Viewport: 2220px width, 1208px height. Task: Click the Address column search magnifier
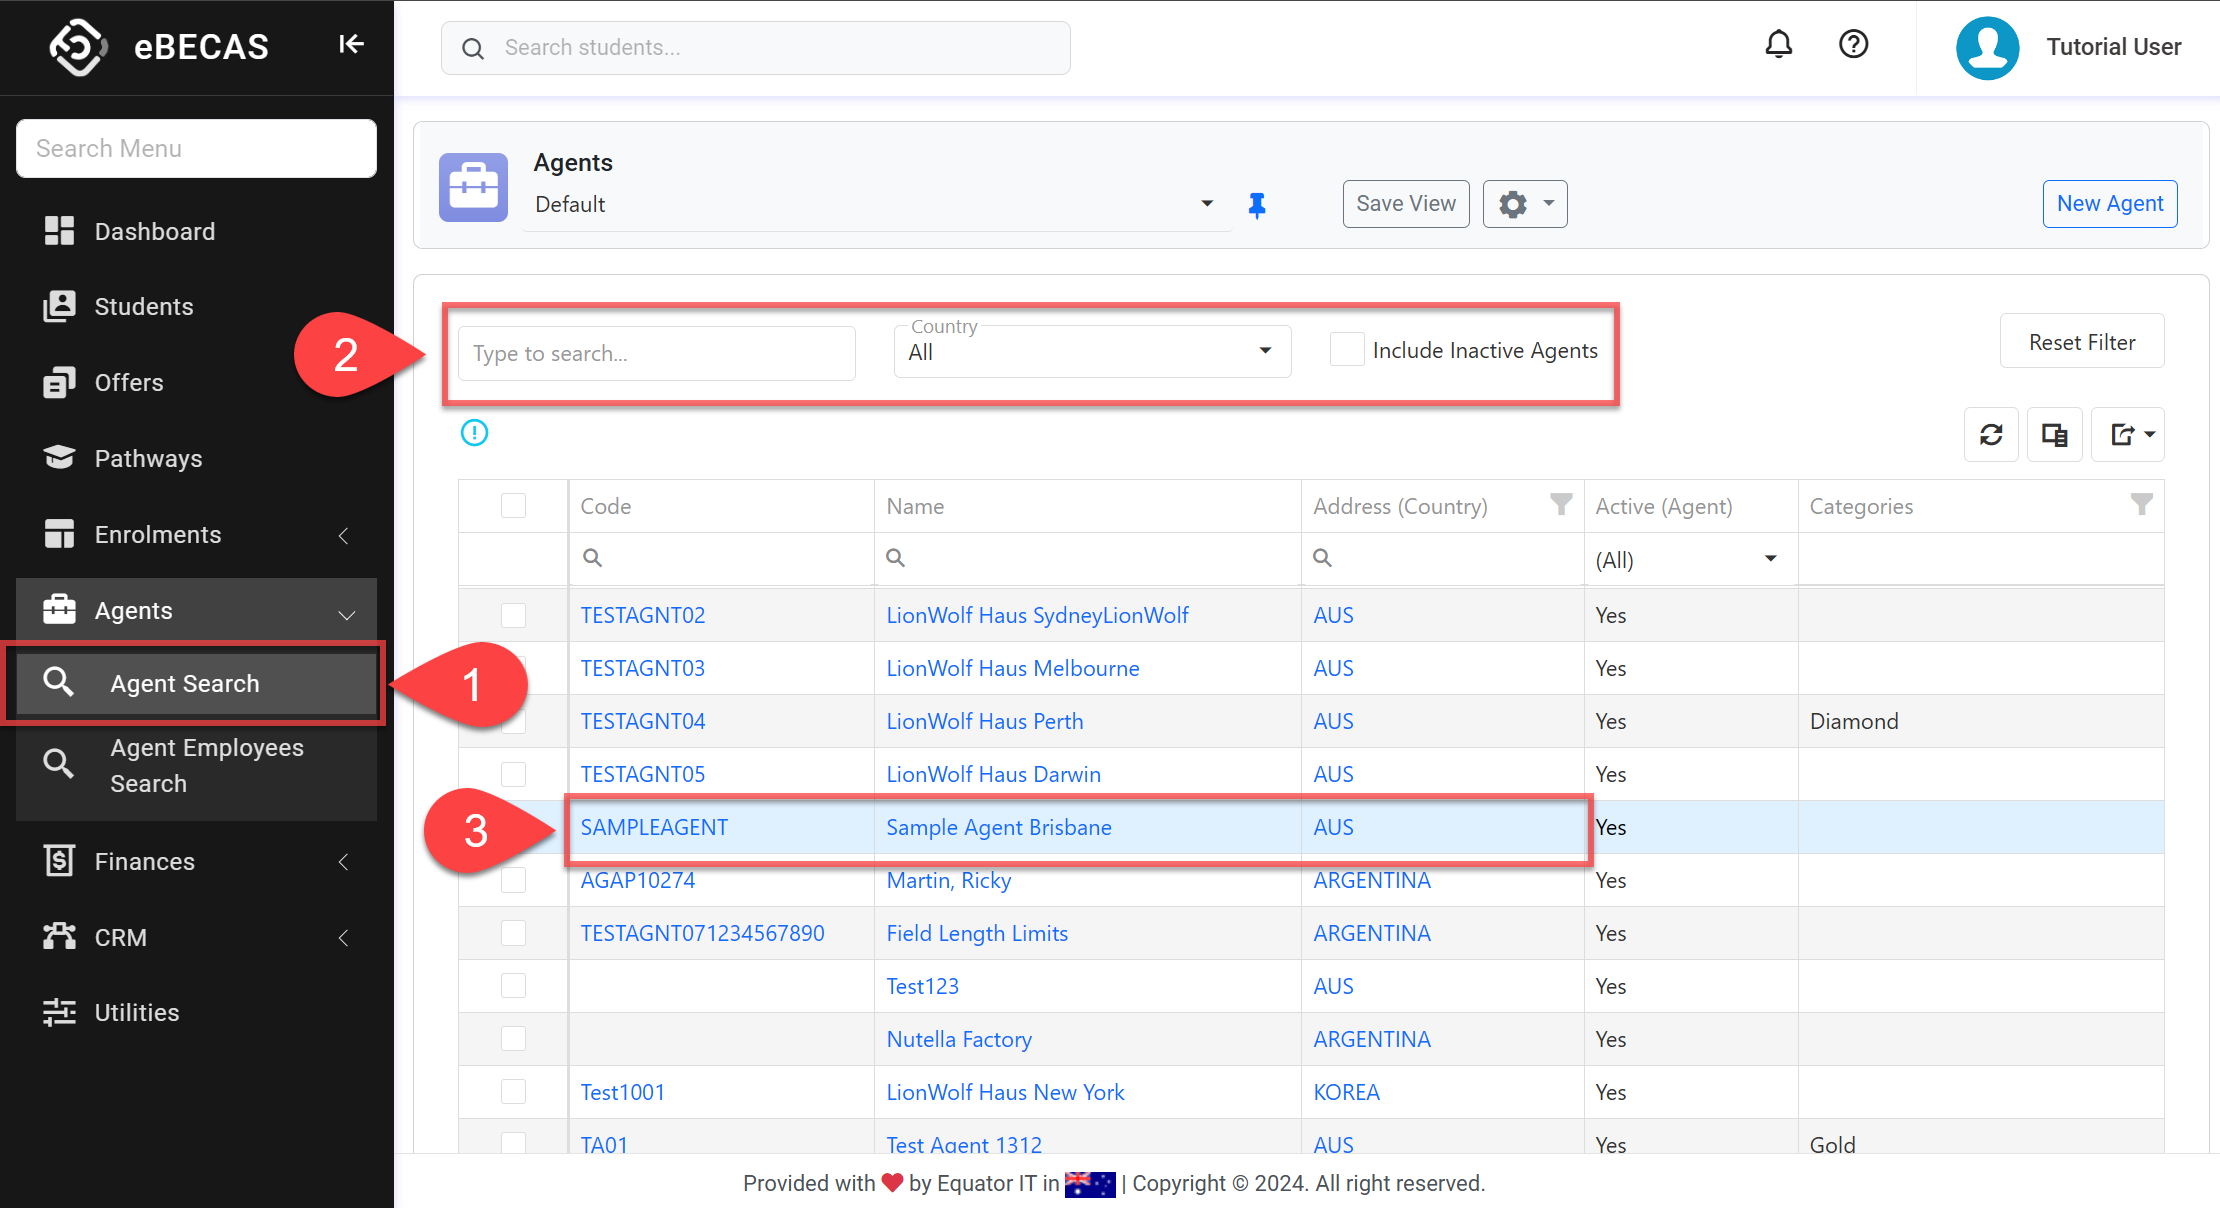point(1322,558)
